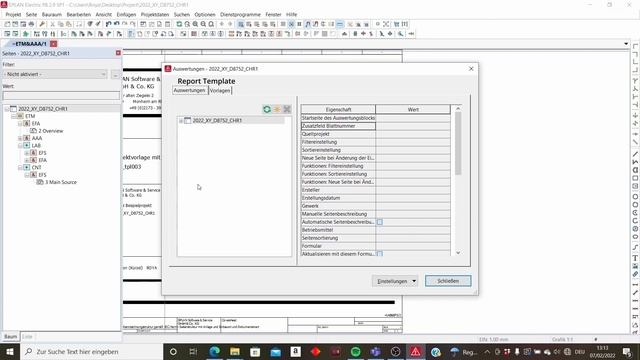
Task: Close the ETM&AAA/1 page tab
Action: click(53, 43)
